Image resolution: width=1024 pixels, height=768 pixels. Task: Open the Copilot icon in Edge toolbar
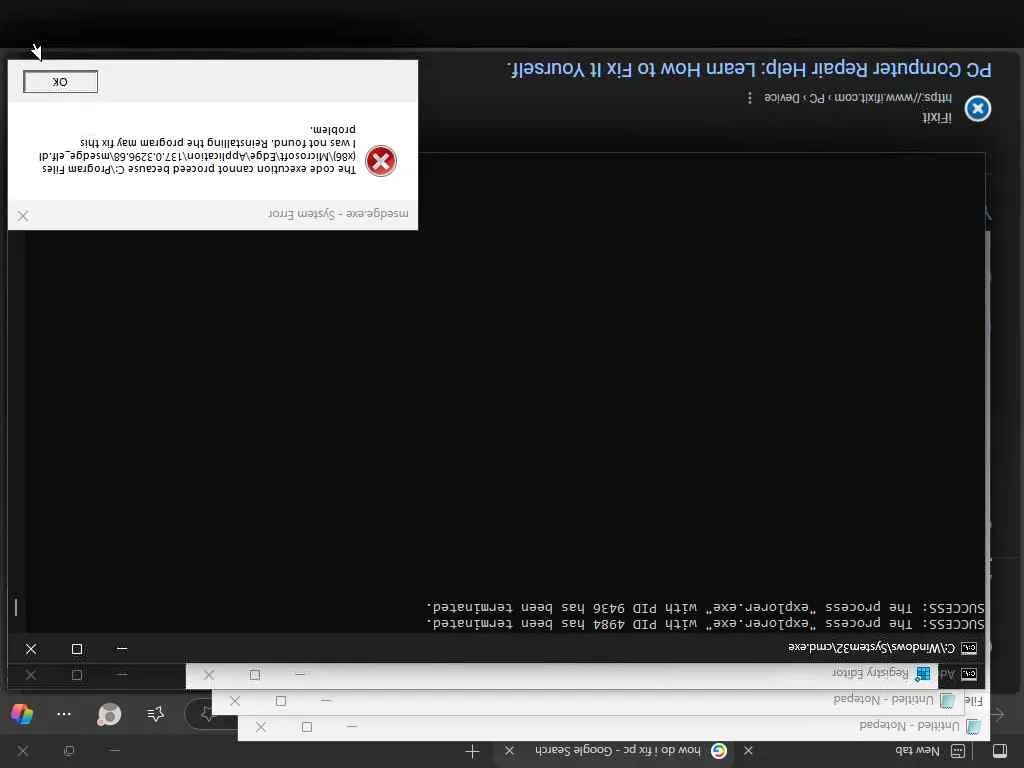22,714
